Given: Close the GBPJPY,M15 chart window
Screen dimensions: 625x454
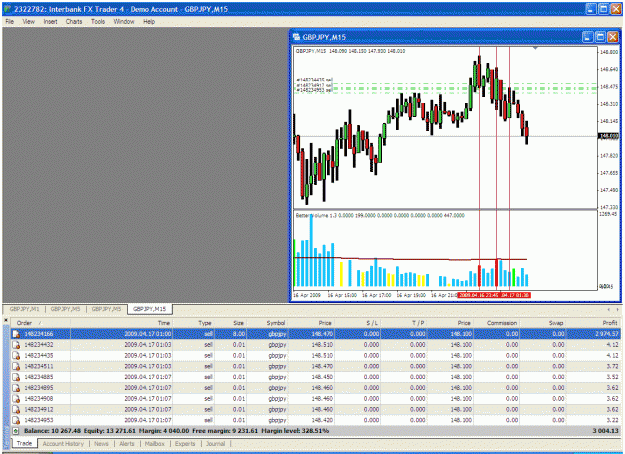Looking at the screenshot, I should click(x=613, y=37).
